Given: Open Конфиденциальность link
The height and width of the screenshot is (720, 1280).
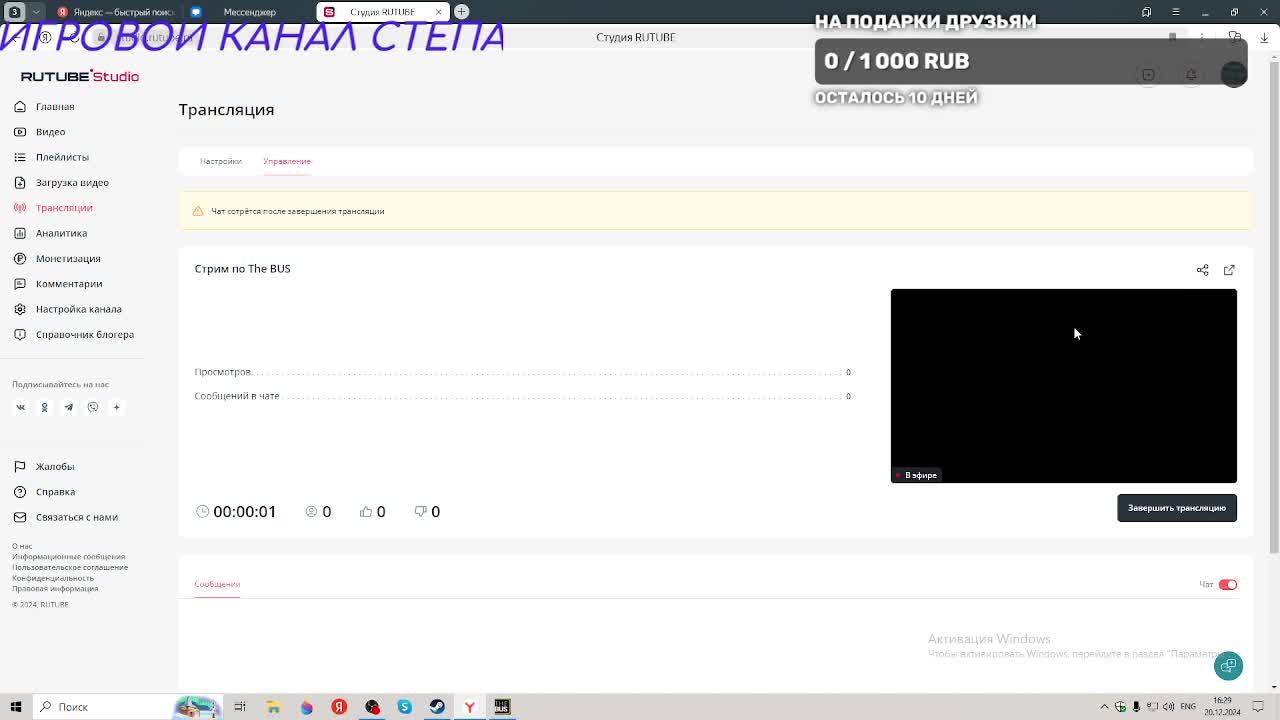Looking at the screenshot, I should (x=53, y=578).
